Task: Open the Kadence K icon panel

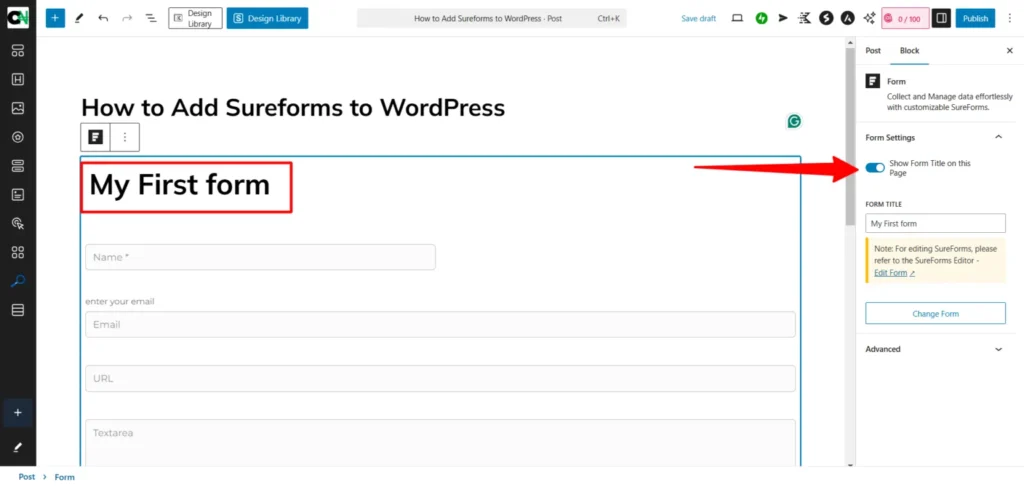Action: 805,18
